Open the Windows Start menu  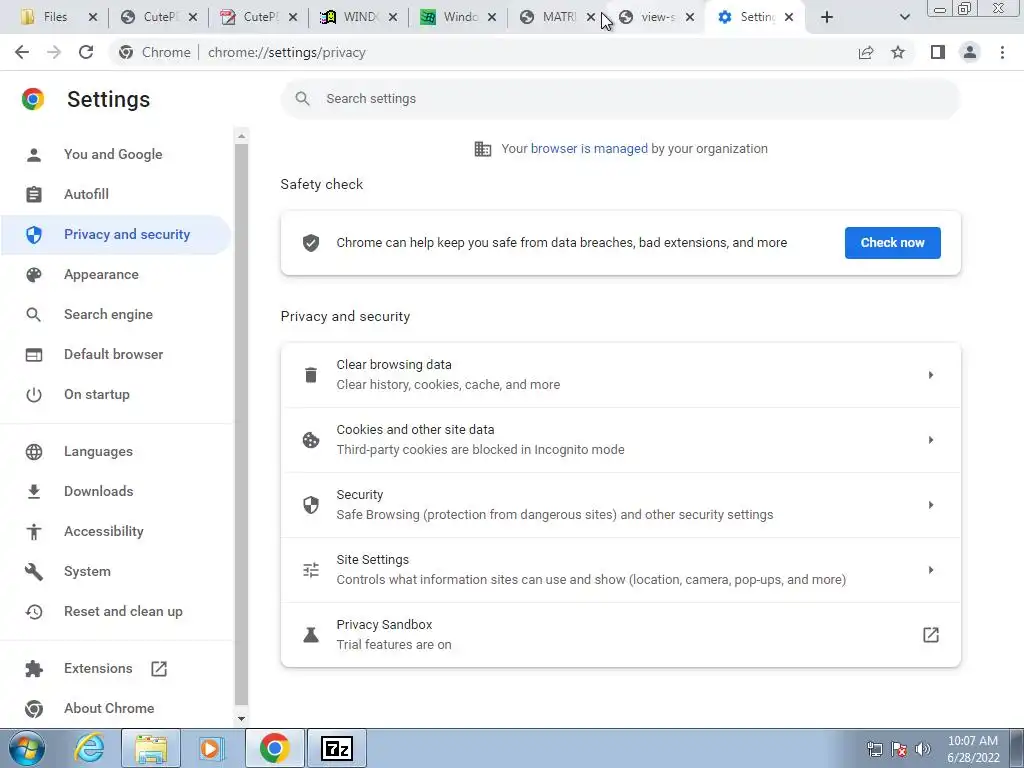click(26, 748)
